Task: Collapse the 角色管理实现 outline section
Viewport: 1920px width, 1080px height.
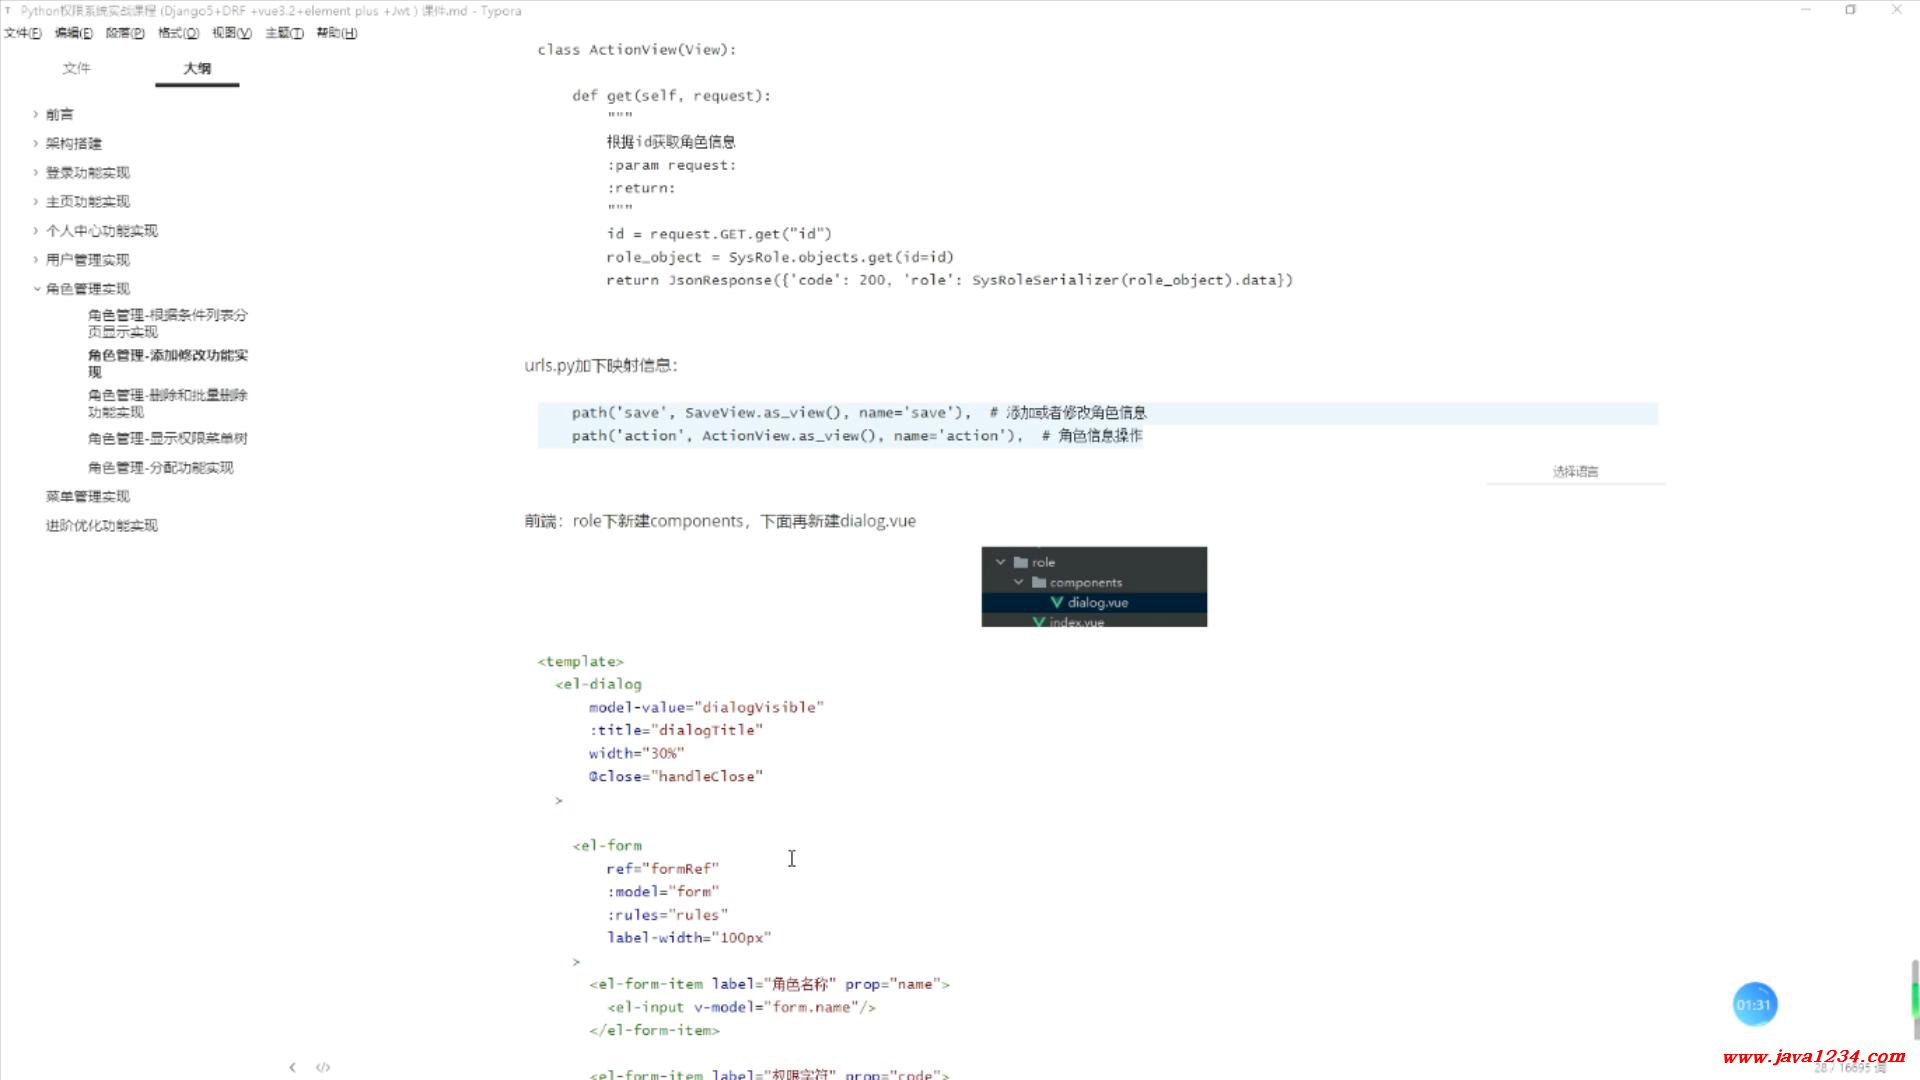Action: coord(36,289)
